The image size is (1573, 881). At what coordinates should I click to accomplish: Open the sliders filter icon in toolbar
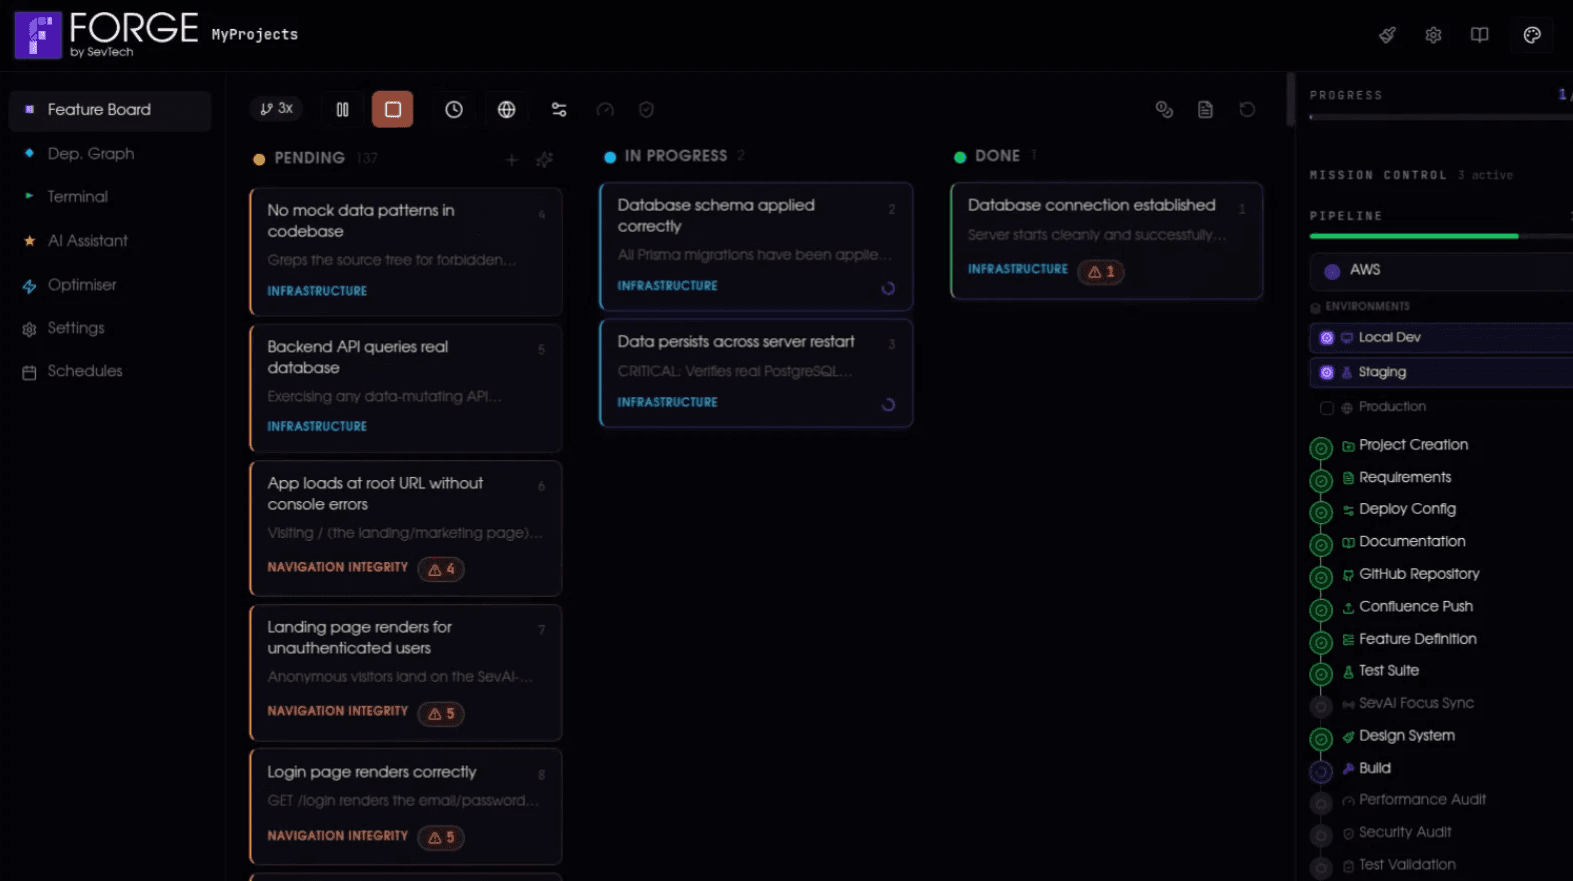559,110
